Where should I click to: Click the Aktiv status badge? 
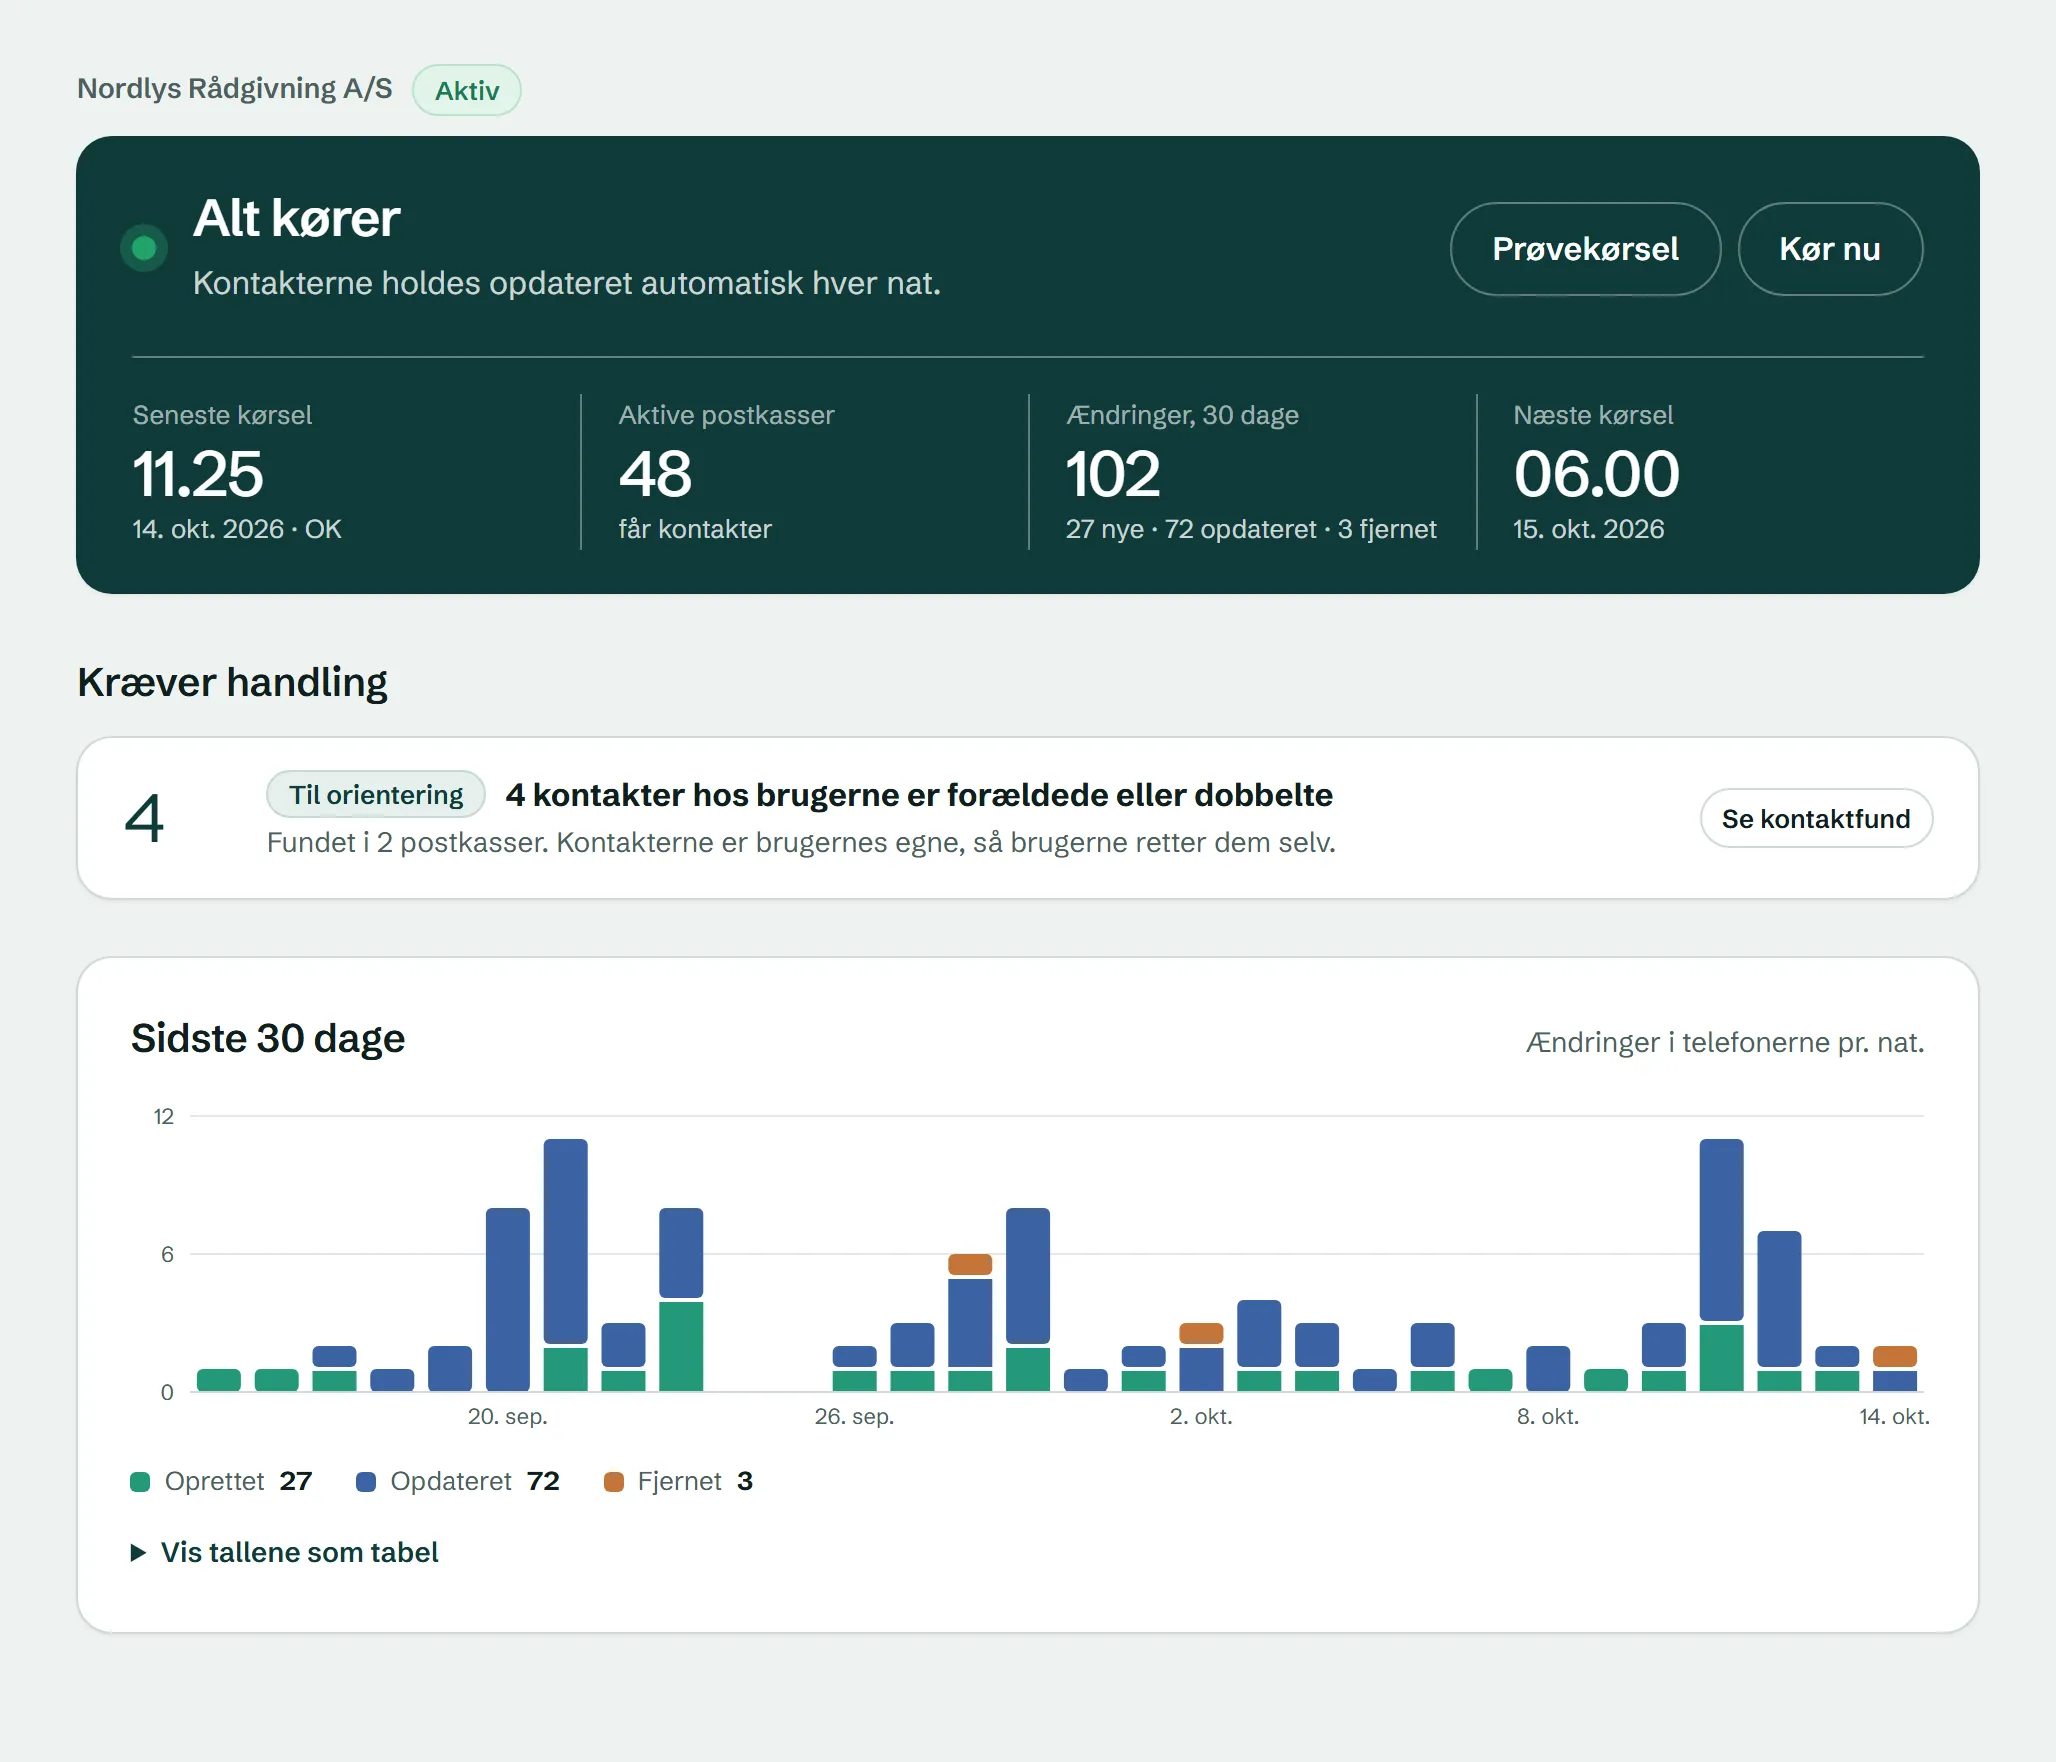point(467,90)
